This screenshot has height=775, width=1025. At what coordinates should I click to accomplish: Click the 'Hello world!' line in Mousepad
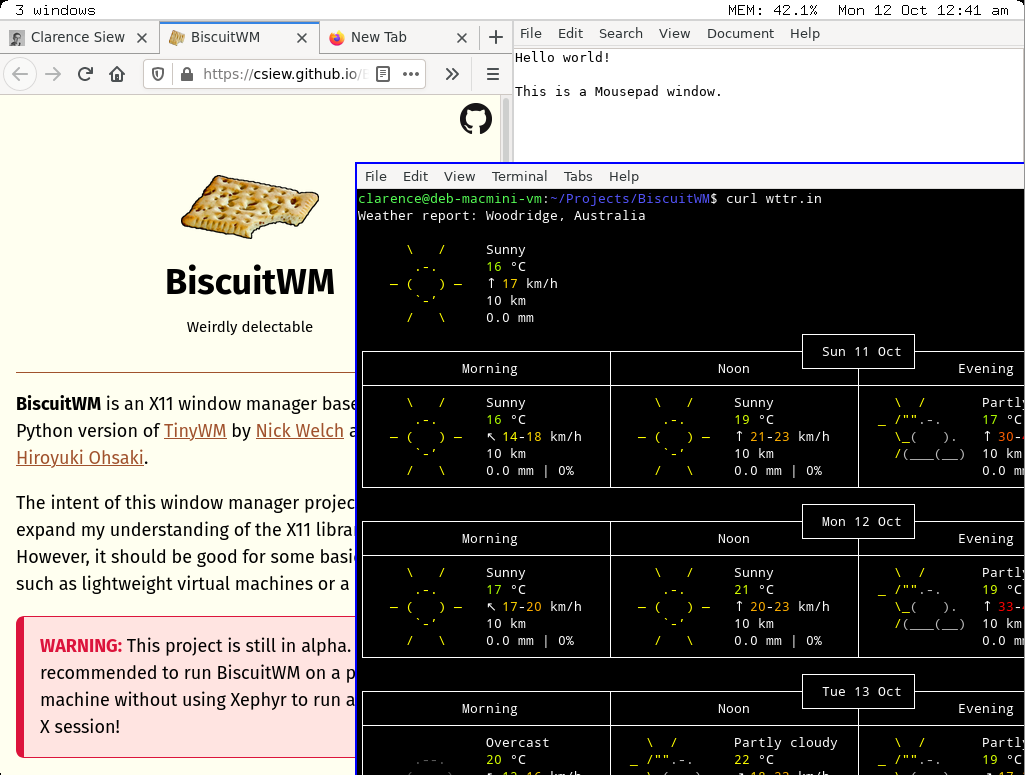click(562, 58)
